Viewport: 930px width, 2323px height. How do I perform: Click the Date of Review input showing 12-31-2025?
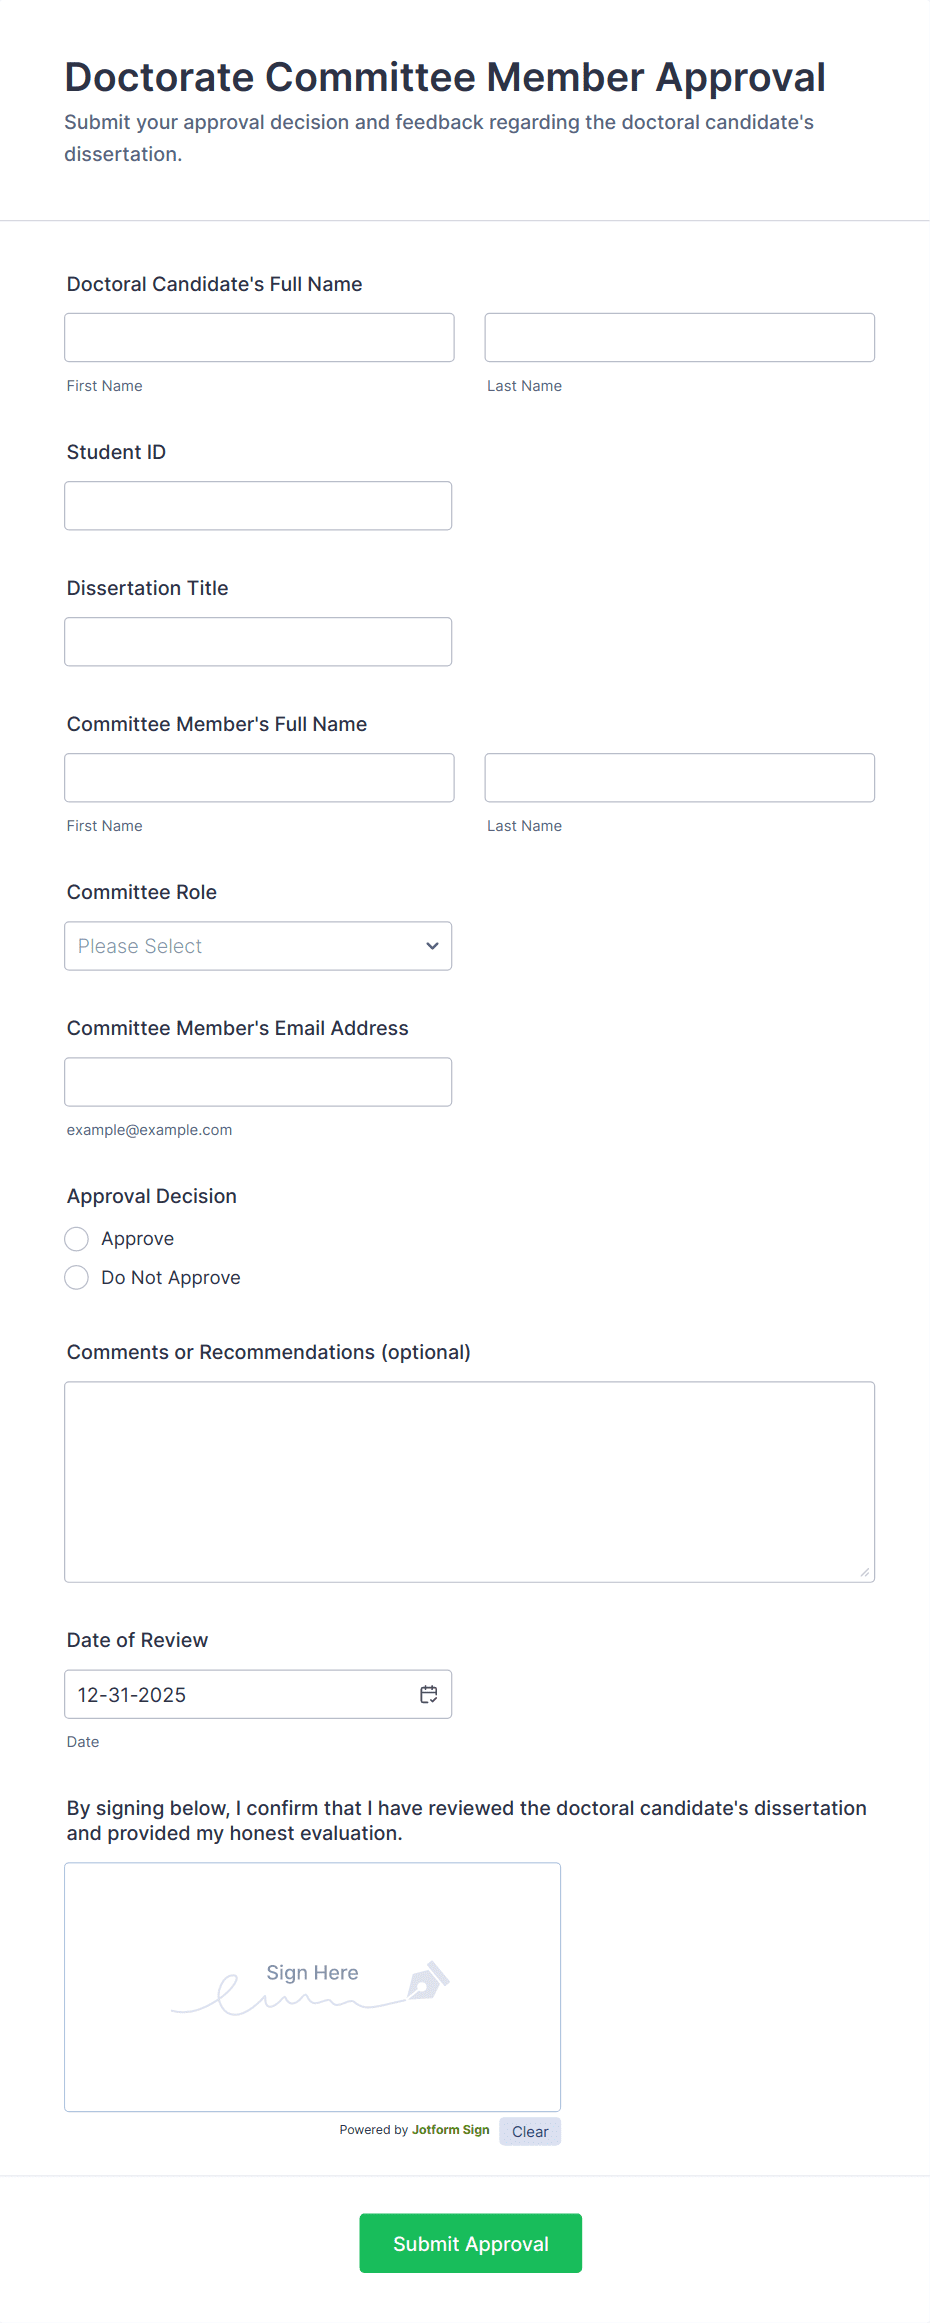coord(230,1694)
